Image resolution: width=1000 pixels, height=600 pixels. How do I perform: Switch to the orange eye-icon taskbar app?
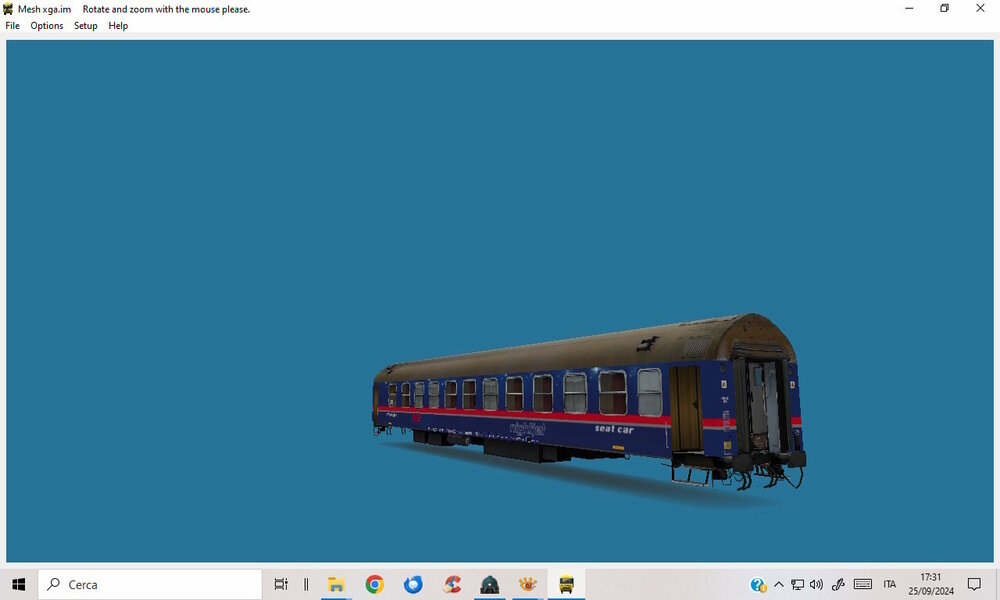pos(528,584)
